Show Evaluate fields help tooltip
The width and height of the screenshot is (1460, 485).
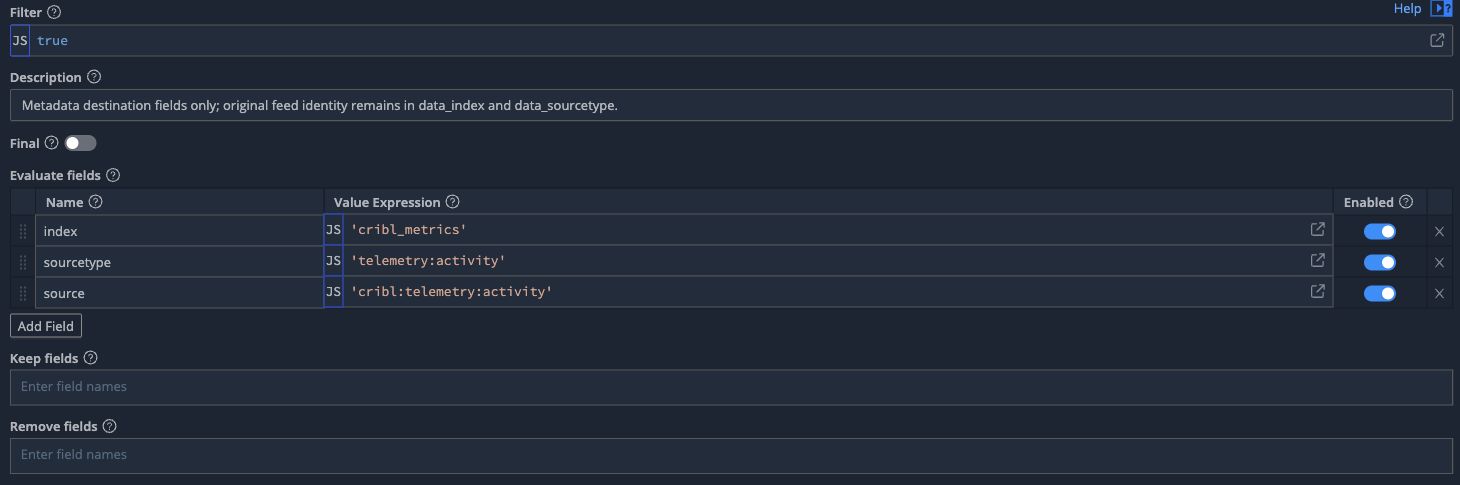pos(113,175)
